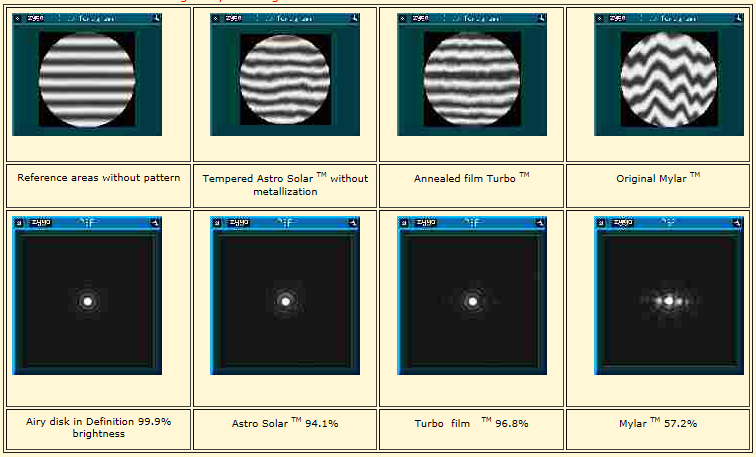Select the caption 'Reference areas without pattern'

point(99,178)
